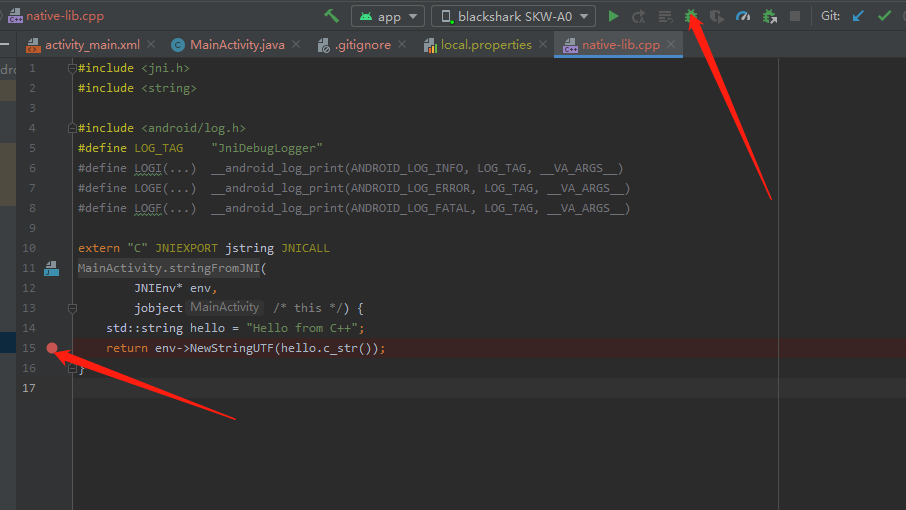Click the grayed-out Stop square button
Image resolution: width=906 pixels, height=510 pixels.
(x=795, y=16)
